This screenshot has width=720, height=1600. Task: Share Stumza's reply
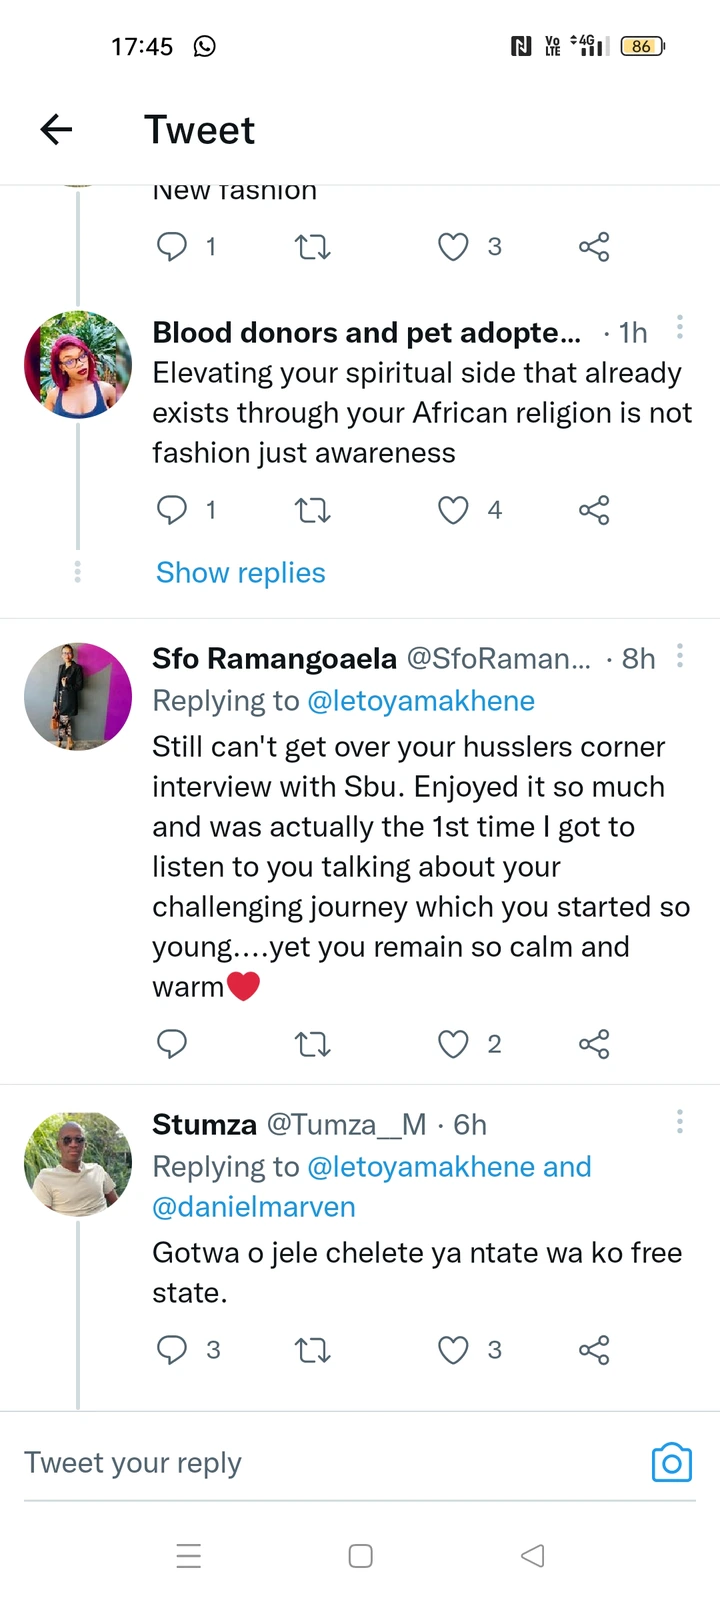(594, 1350)
